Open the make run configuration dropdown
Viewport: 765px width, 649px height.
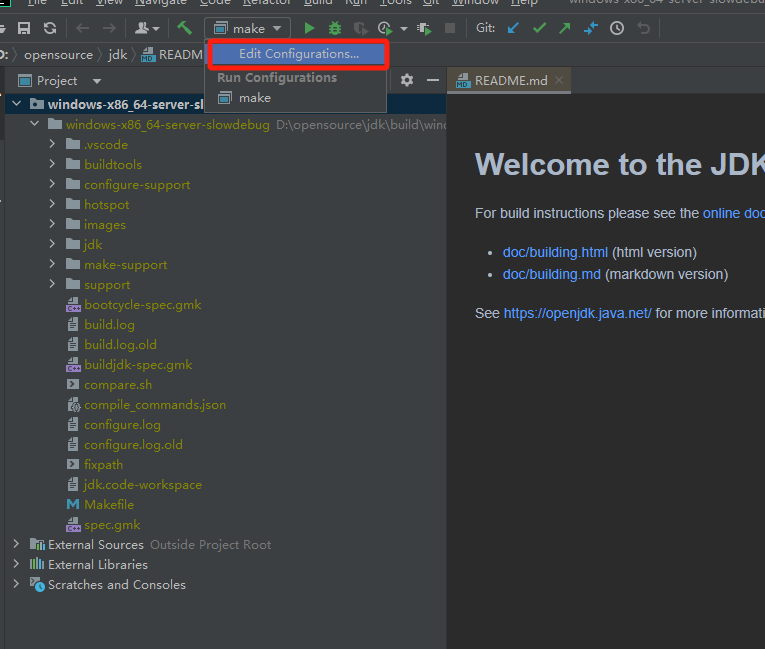(x=247, y=28)
